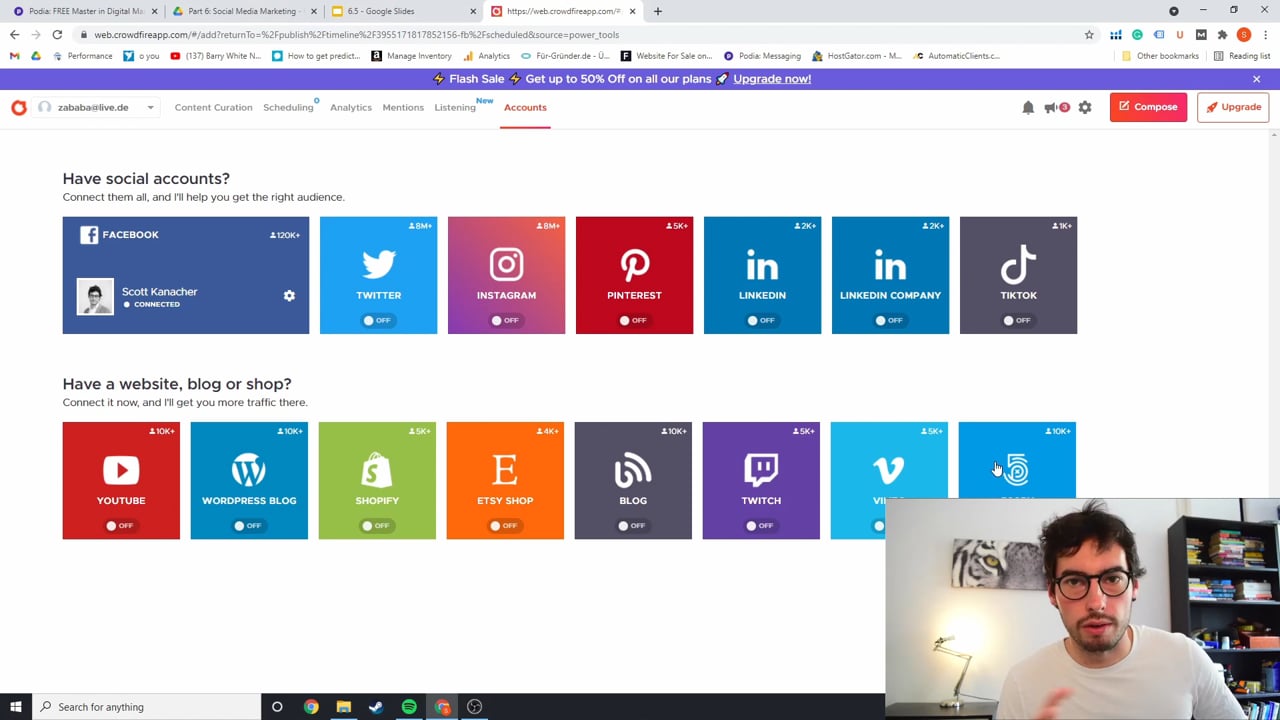Screen dimensions: 1280x720
Task: Switch to the Analytics tab
Action: (x=350, y=107)
